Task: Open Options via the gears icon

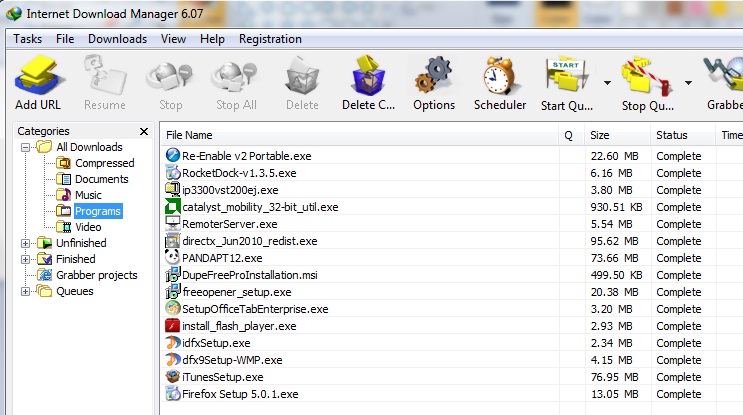Action: click(x=433, y=75)
